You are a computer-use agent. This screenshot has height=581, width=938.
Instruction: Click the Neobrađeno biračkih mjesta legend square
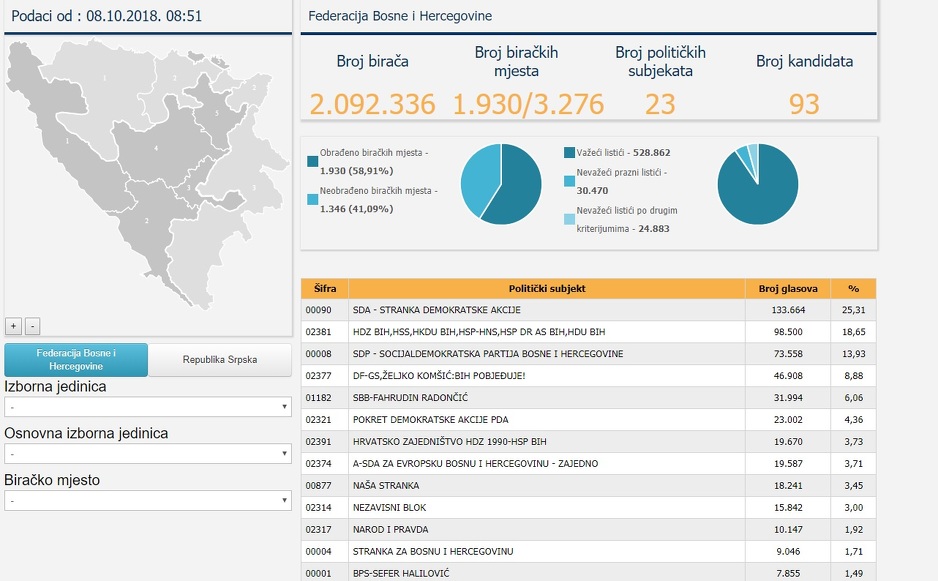tap(312, 199)
